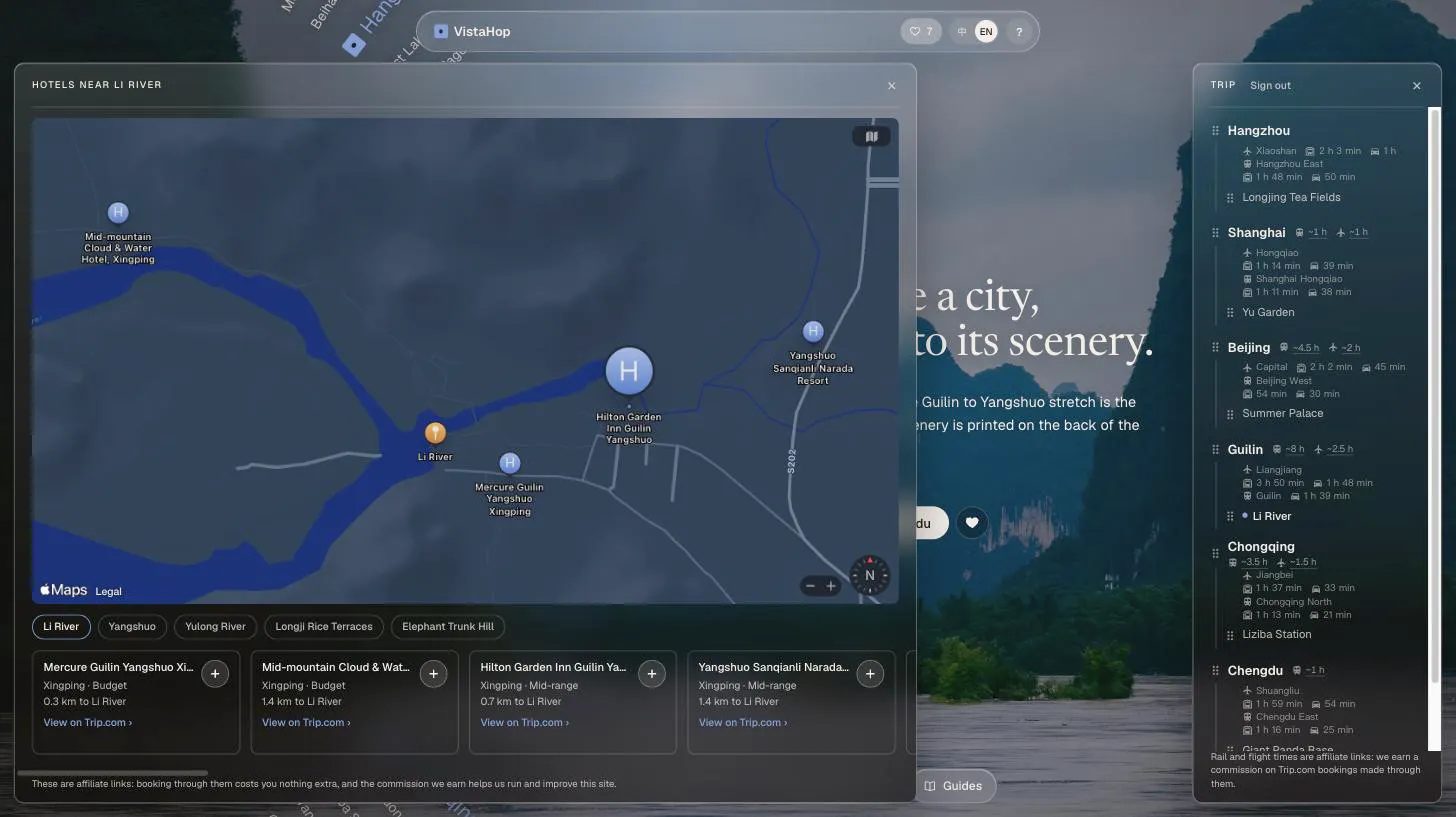Click Sign out in Trip panel
Screen dimensions: 1456x817
[x=1270, y=85]
